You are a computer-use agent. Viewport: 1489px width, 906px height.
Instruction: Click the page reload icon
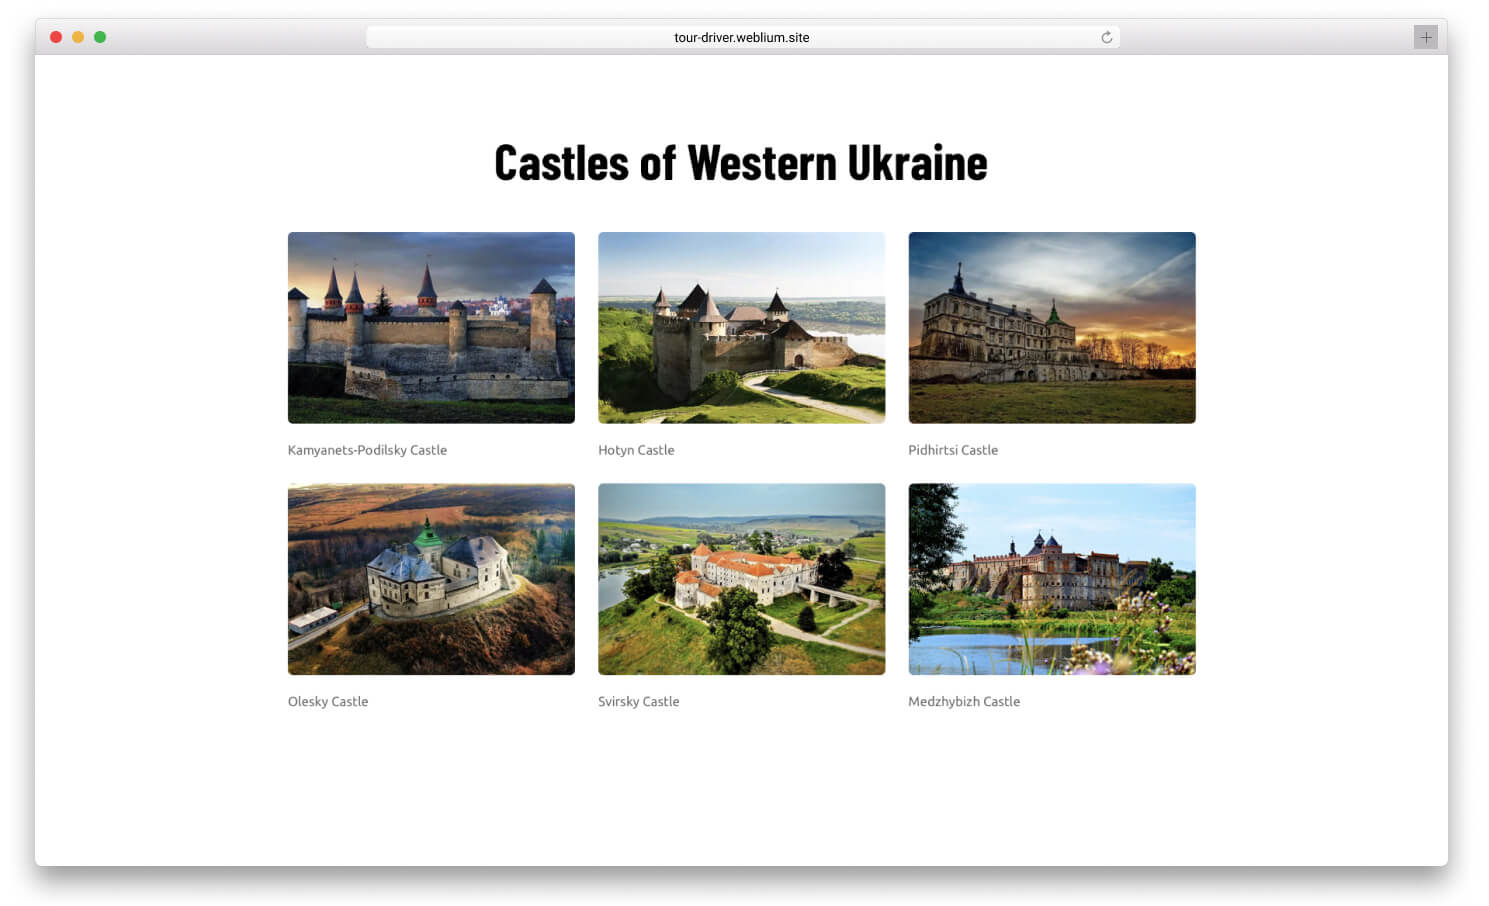(x=1106, y=37)
